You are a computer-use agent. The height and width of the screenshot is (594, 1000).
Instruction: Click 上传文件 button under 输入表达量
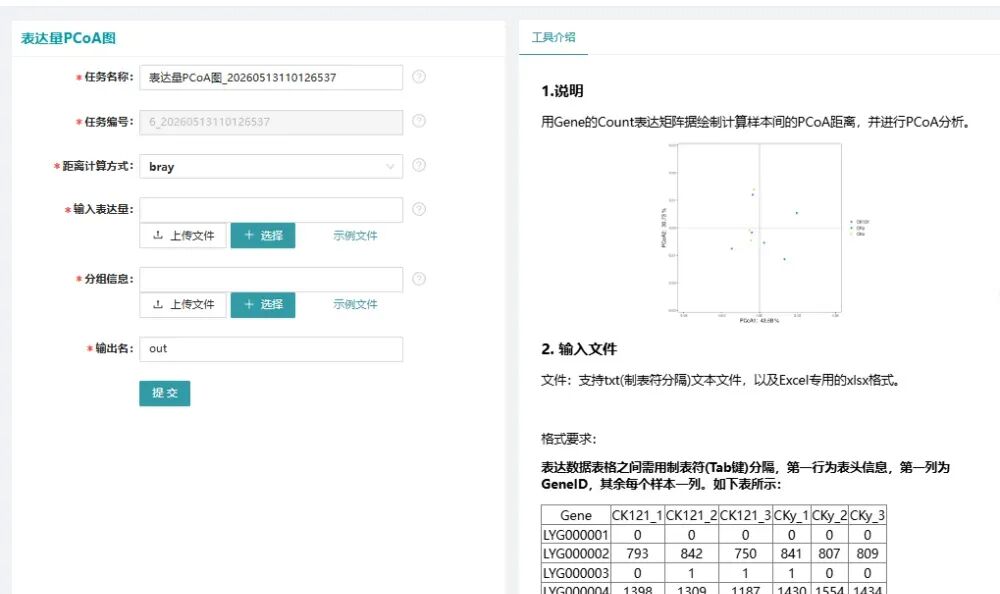coord(183,235)
